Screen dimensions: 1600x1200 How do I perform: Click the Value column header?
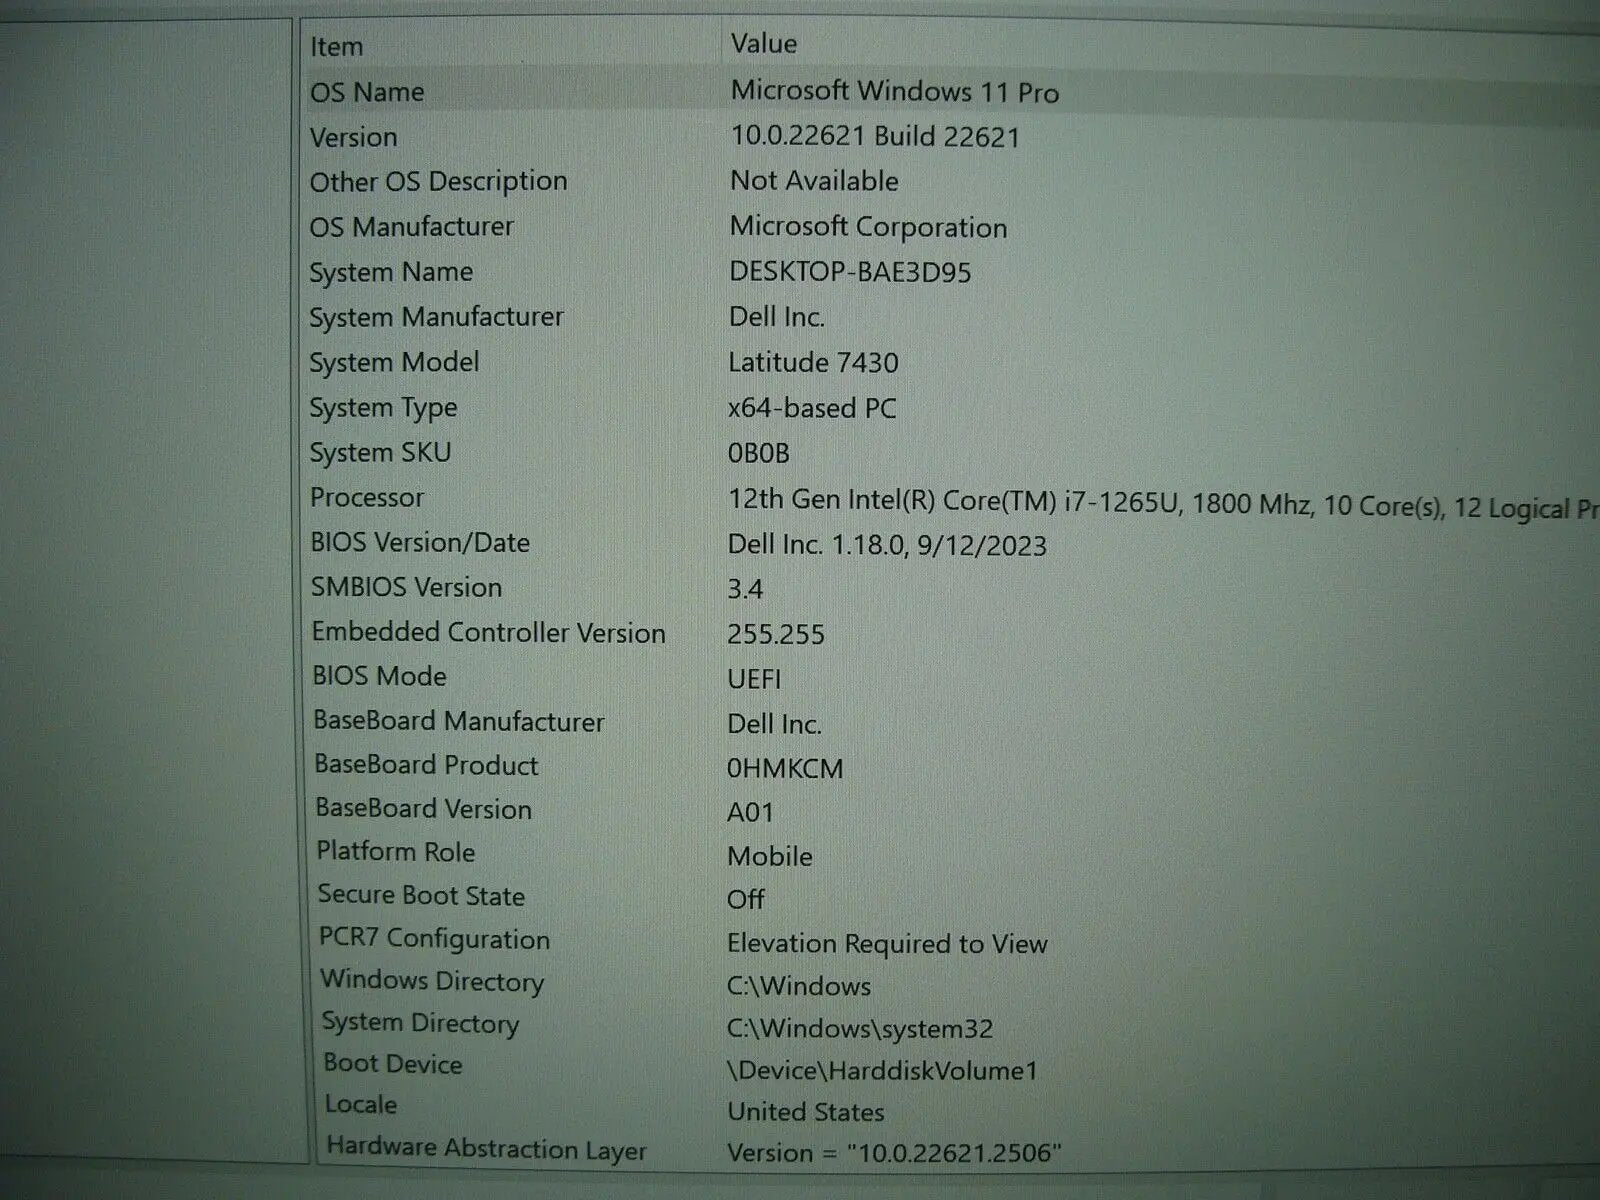764,44
